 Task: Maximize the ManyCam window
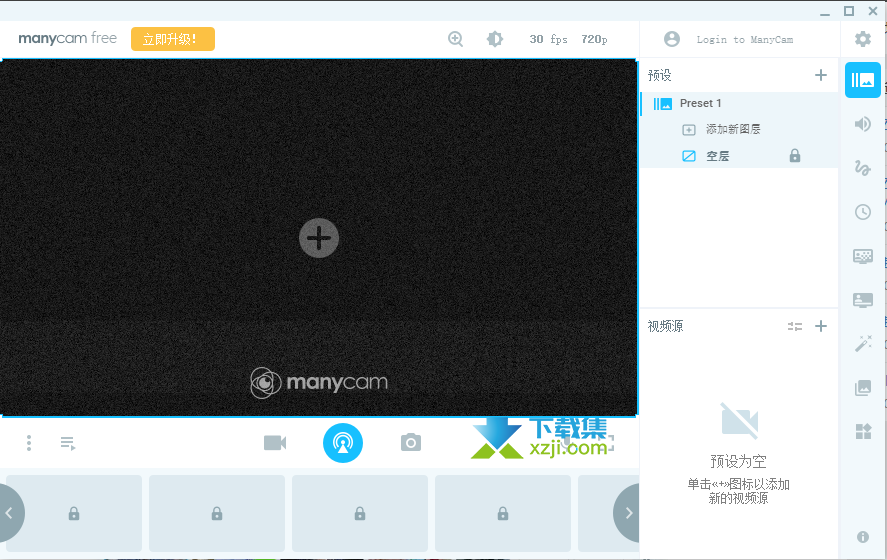coord(849,11)
